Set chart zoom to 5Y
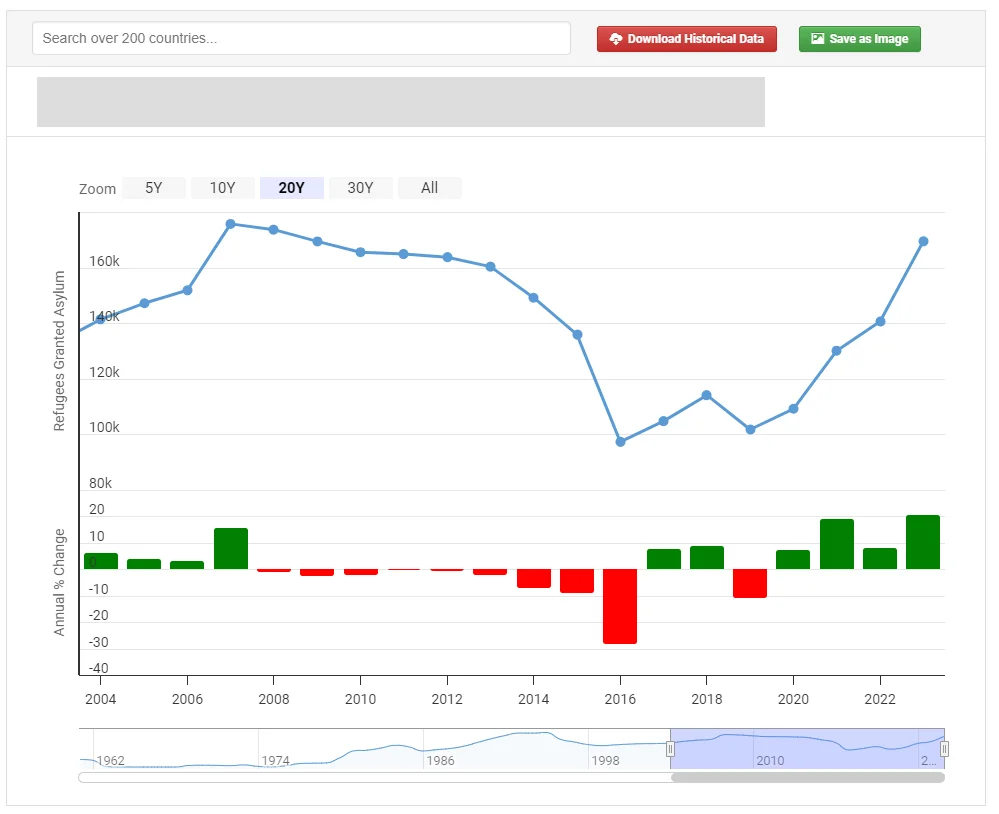999x814 pixels. click(x=153, y=188)
